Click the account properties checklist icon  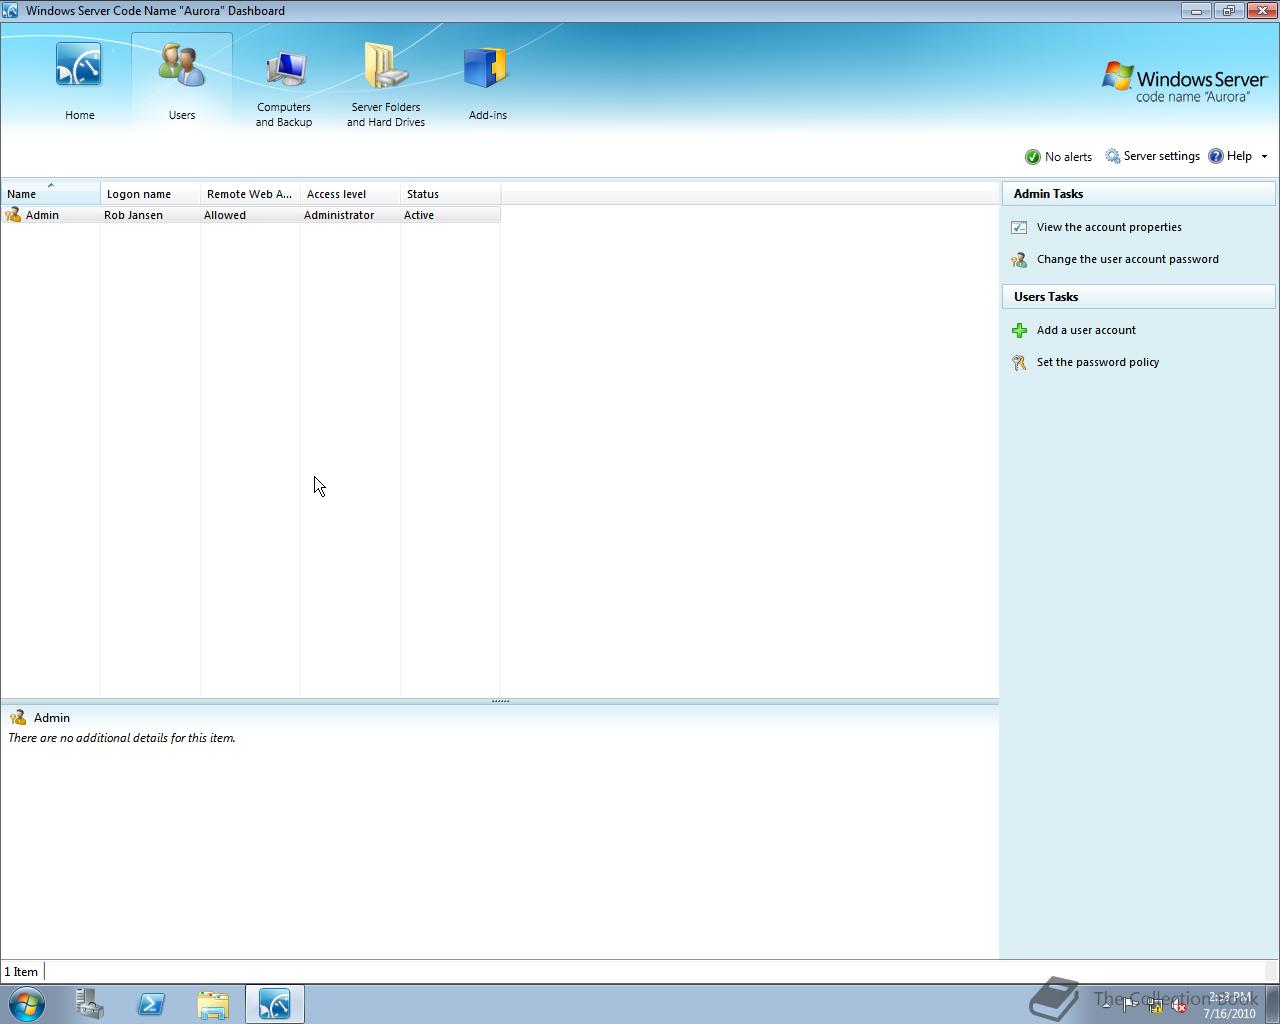click(x=1019, y=228)
